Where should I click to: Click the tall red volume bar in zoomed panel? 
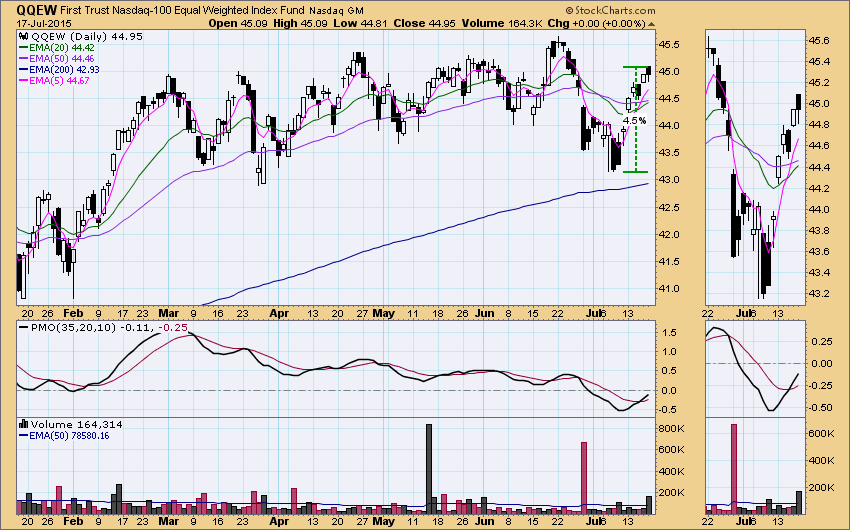pyautogui.click(x=734, y=469)
